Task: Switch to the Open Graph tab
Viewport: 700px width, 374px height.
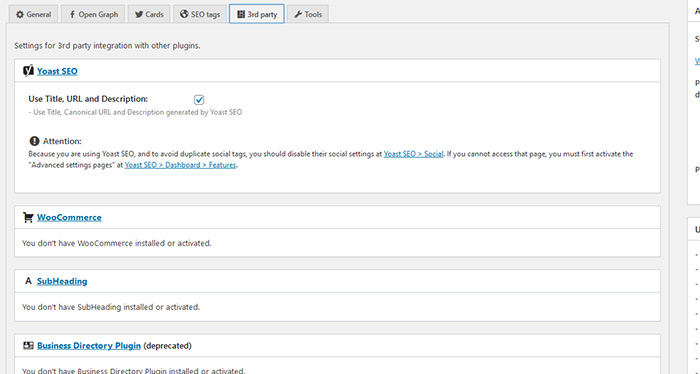Action: pyautogui.click(x=93, y=14)
